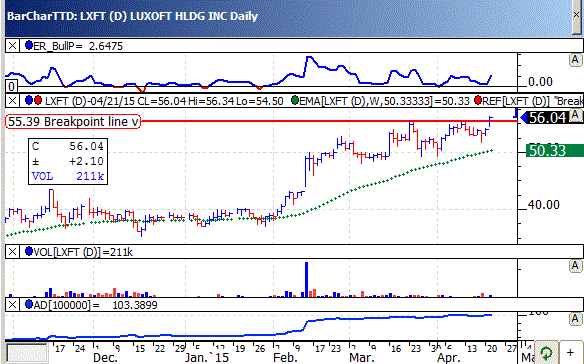The width and height of the screenshot is (584, 364).
Task: Click the tall blue volume spike bar
Action: [x=307, y=279]
